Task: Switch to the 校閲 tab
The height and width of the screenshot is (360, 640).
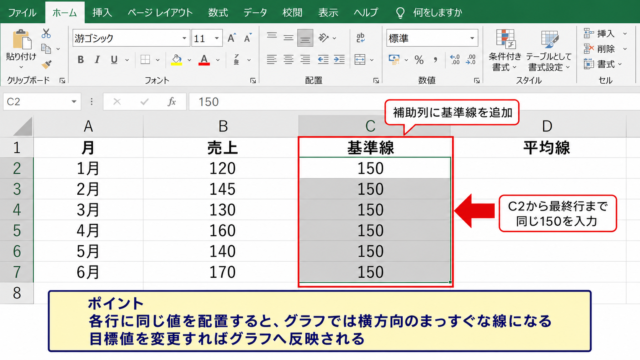Action: (292, 13)
